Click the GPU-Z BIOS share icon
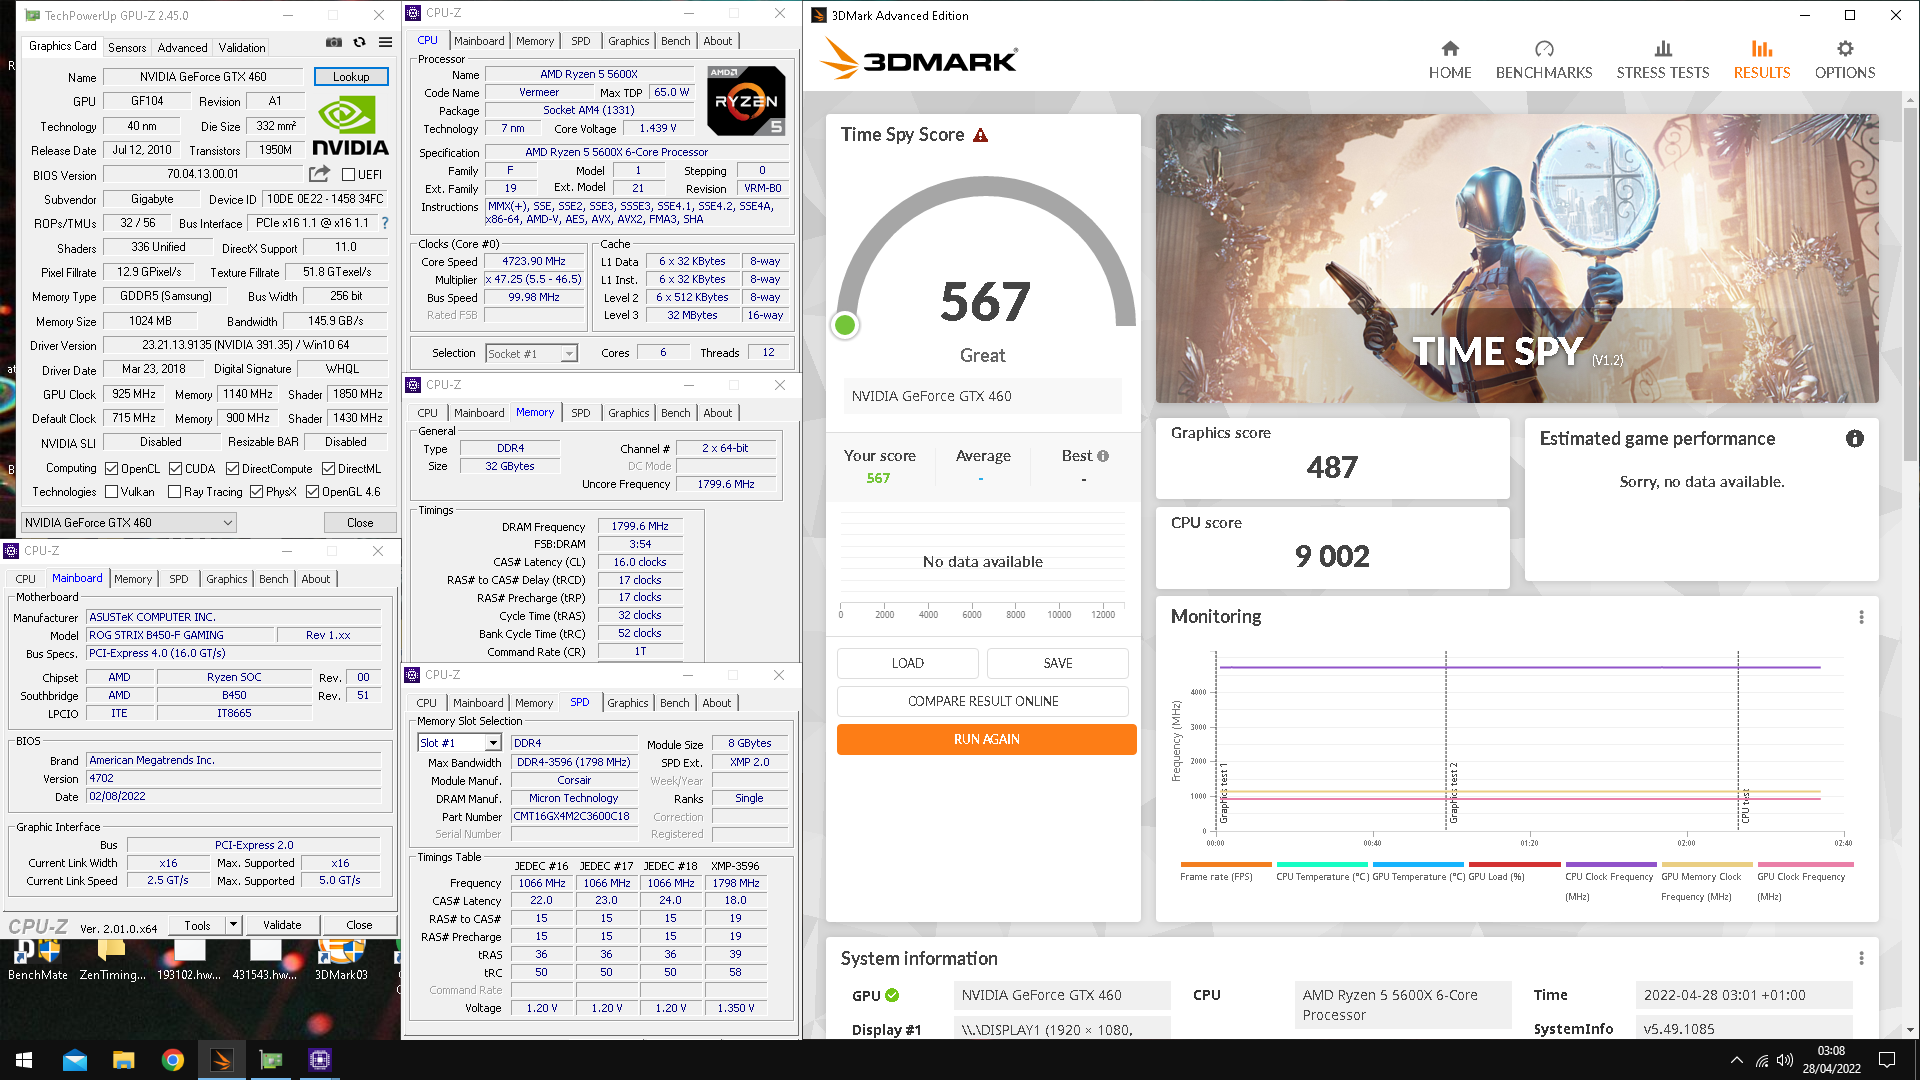The height and width of the screenshot is (1080, 1920). pyautogui.click(x=319, y=173)
